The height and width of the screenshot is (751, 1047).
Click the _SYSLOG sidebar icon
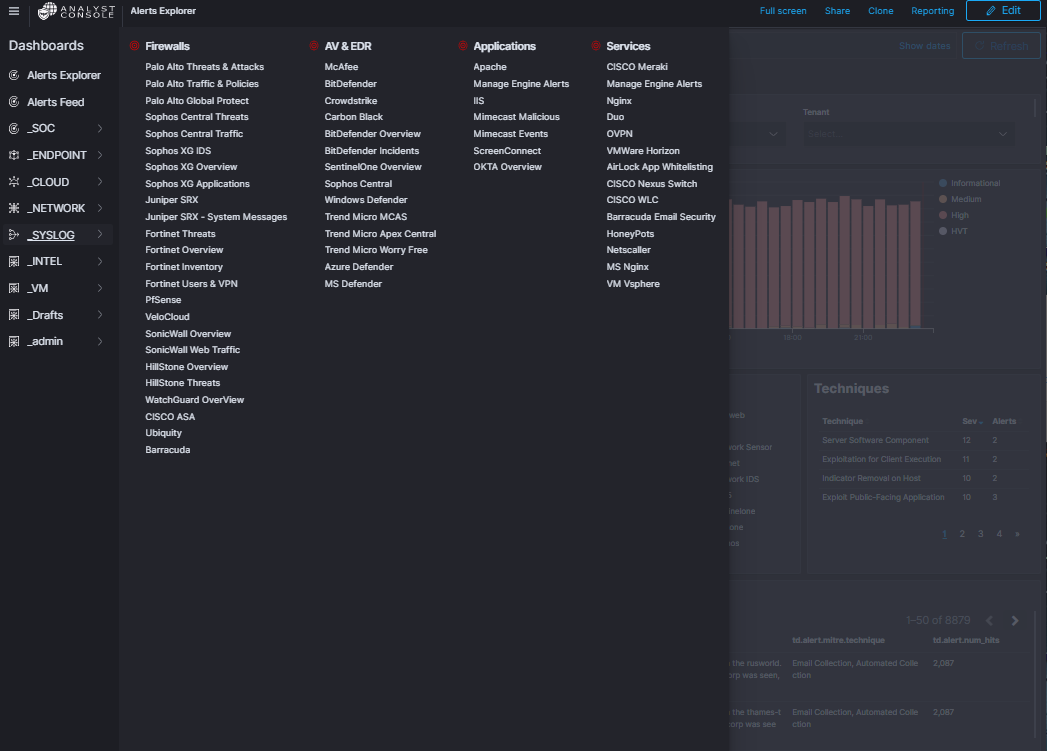tap(13, 235)
